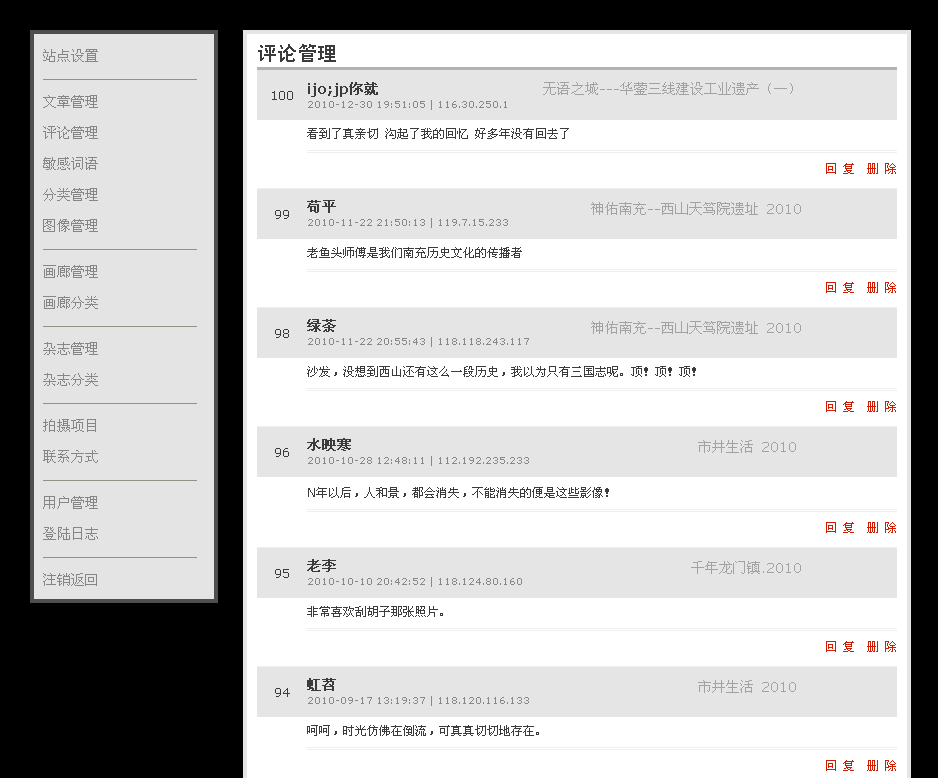The width and height of the screenshot is (938, 778).
Task: Open 用户管理 page
Action: tap(70, 503)
